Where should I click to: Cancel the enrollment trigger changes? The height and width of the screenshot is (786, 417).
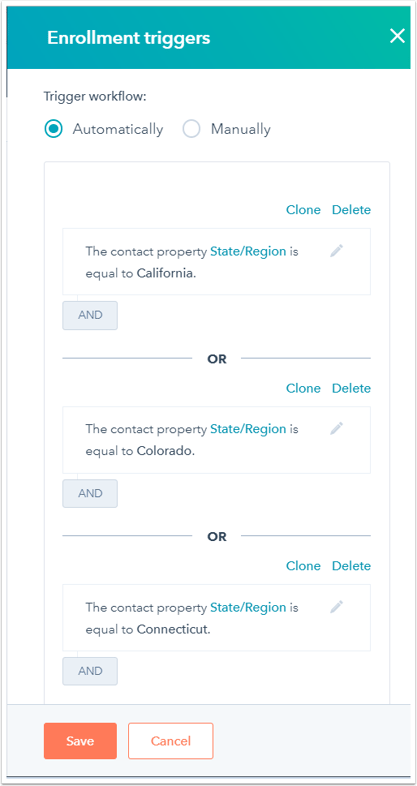tap(171, 741)
